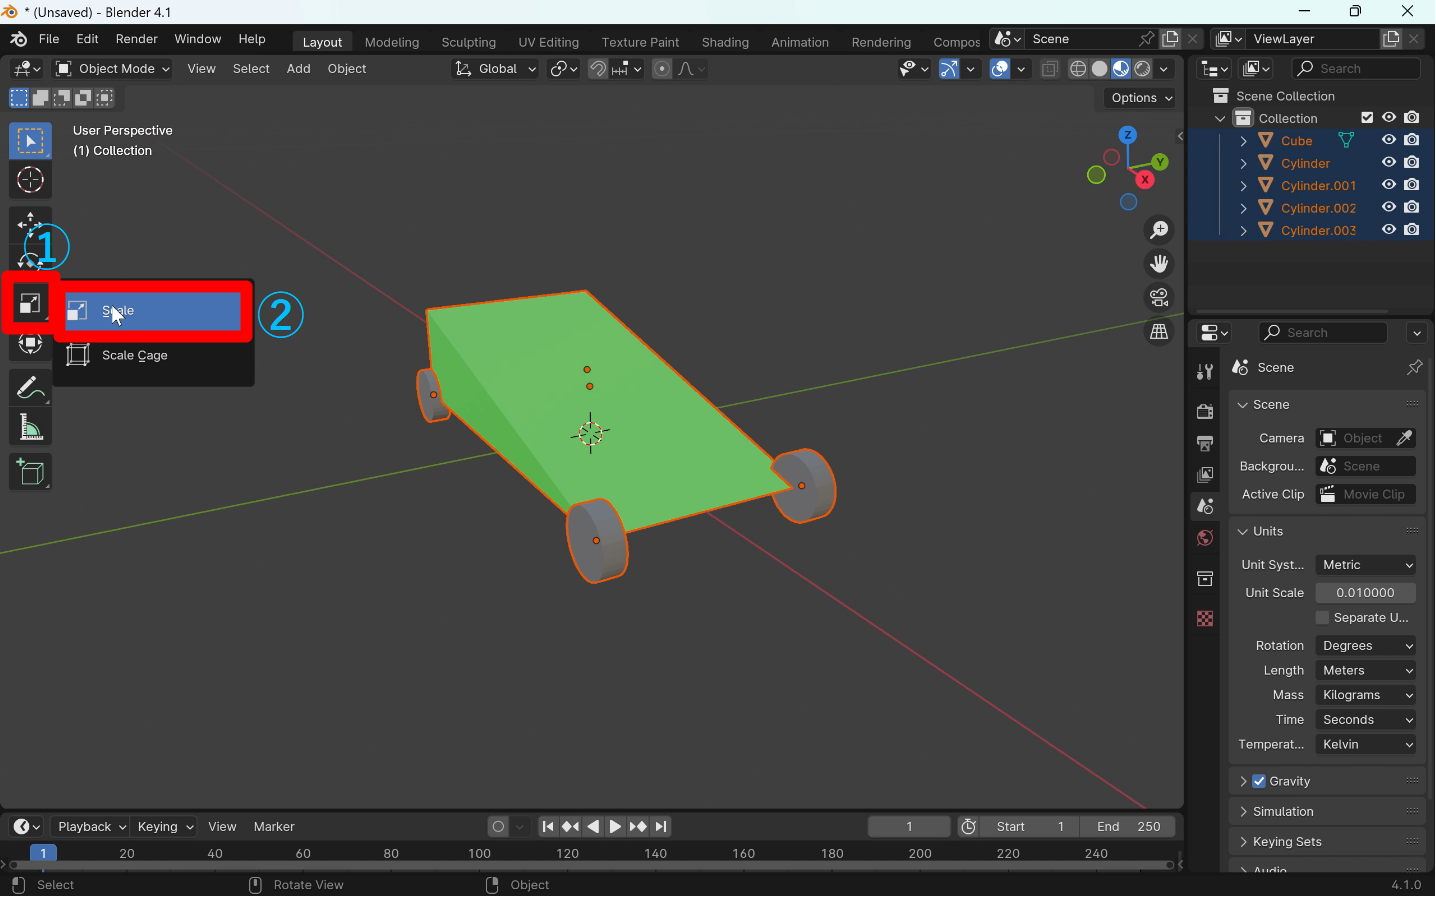
Task: Open the Playback popover in timeline
Action: (91, 827)
